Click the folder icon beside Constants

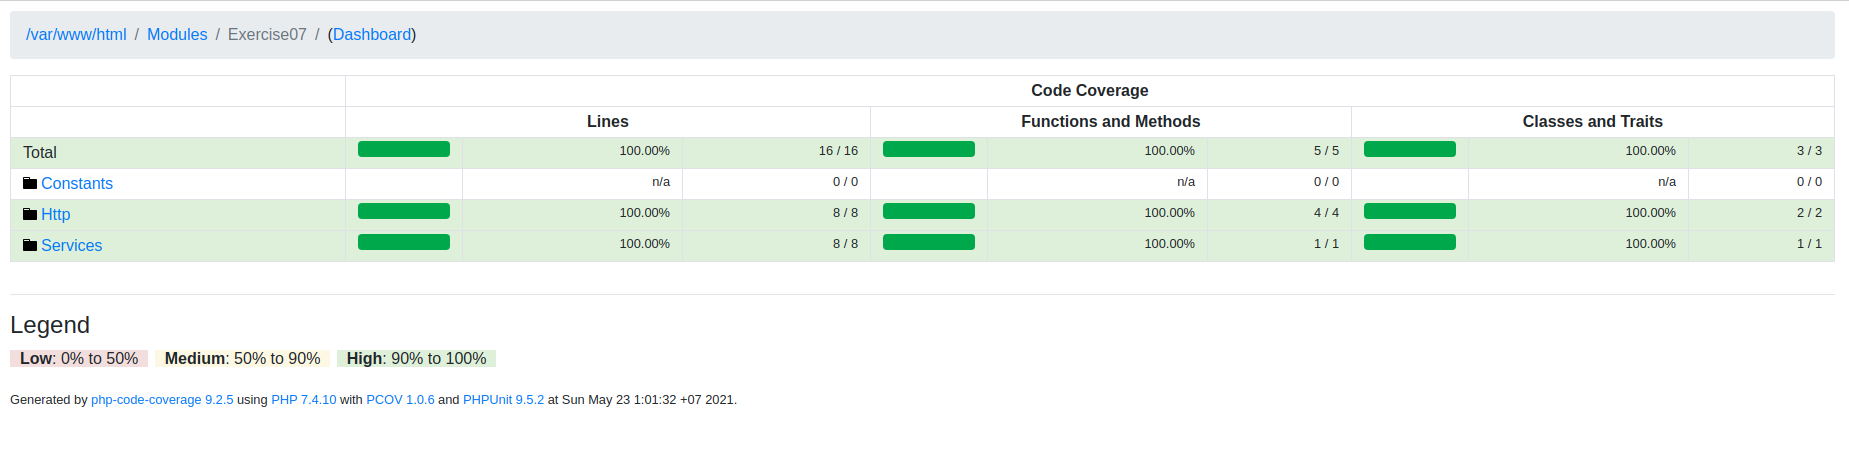point(30,183)
